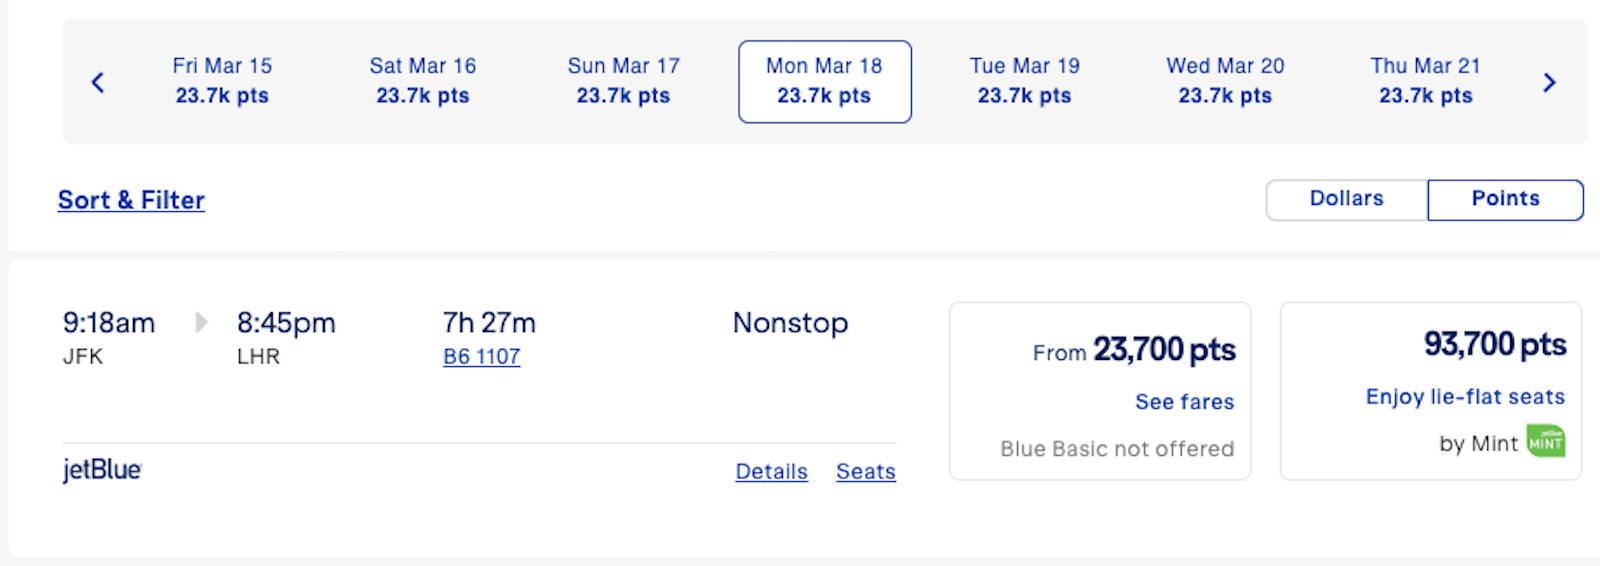Click the arrow between departure and arrival times

(x=201, y=322)
